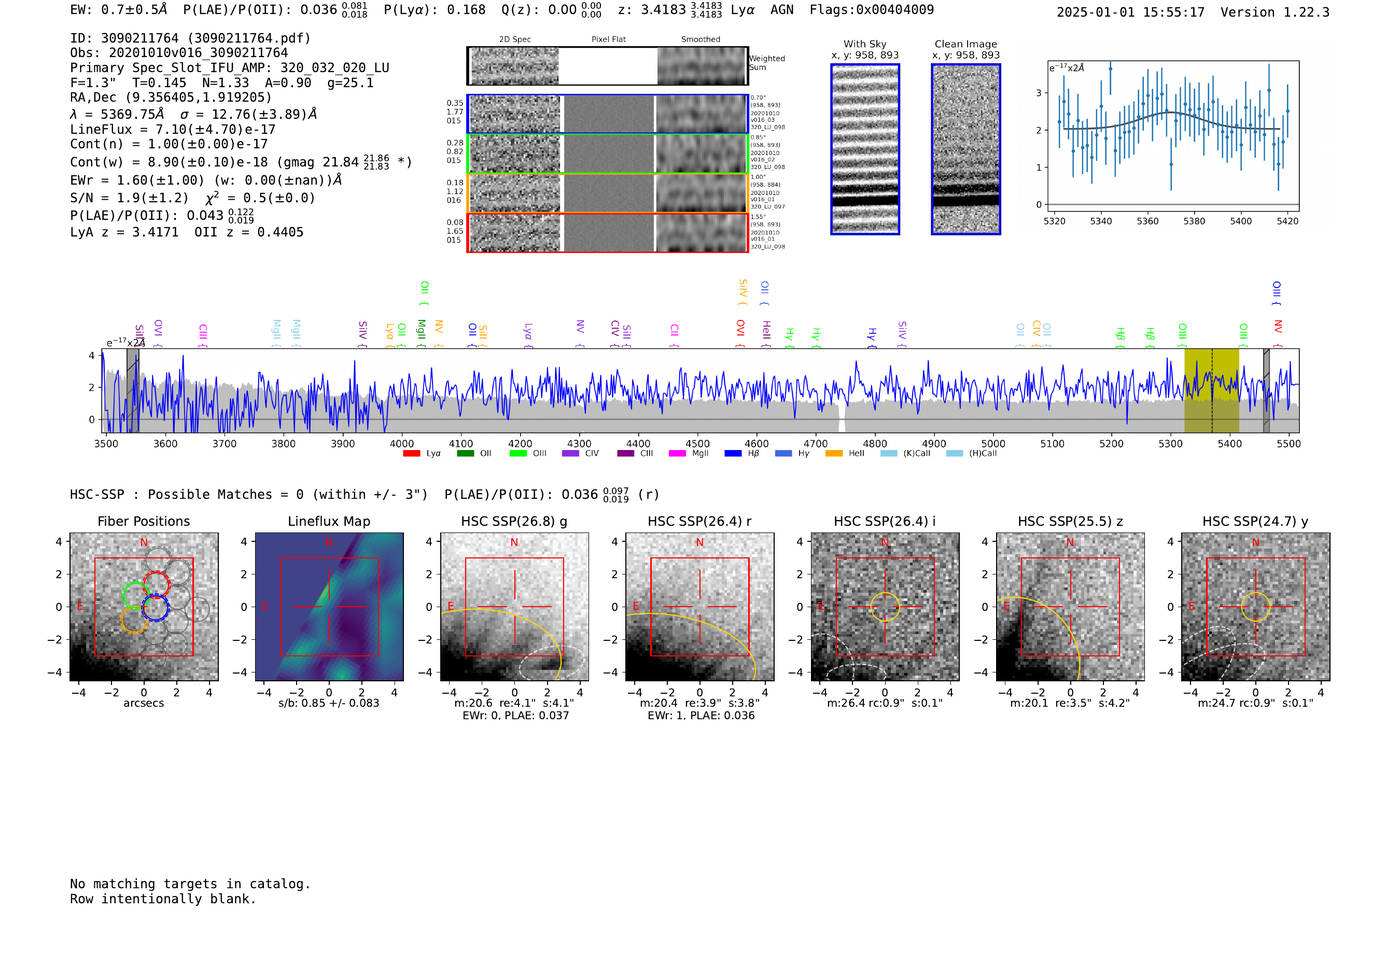1400x953 pixels.
Task: Click the Flags:0x00404009 text
Action: [x=872, y=10]
